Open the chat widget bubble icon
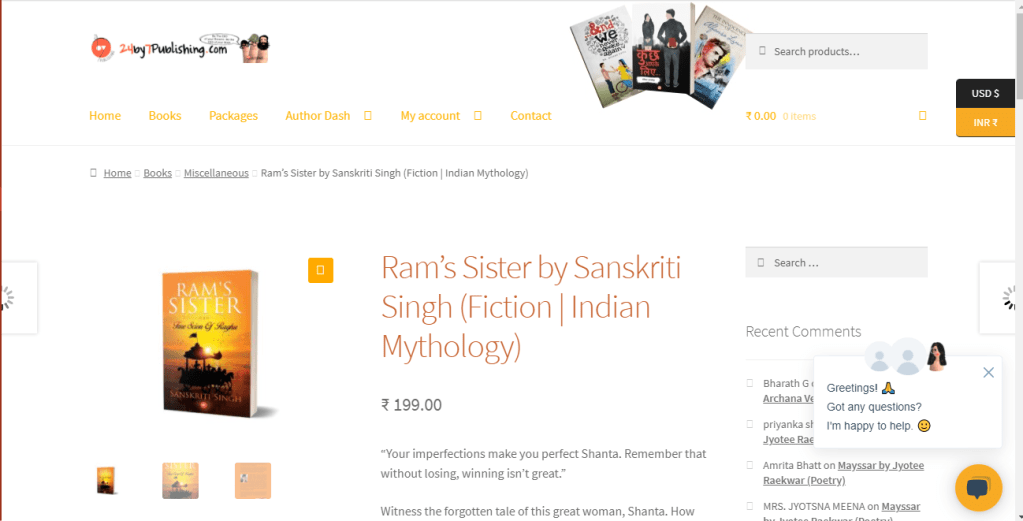 tap(978, 488)
